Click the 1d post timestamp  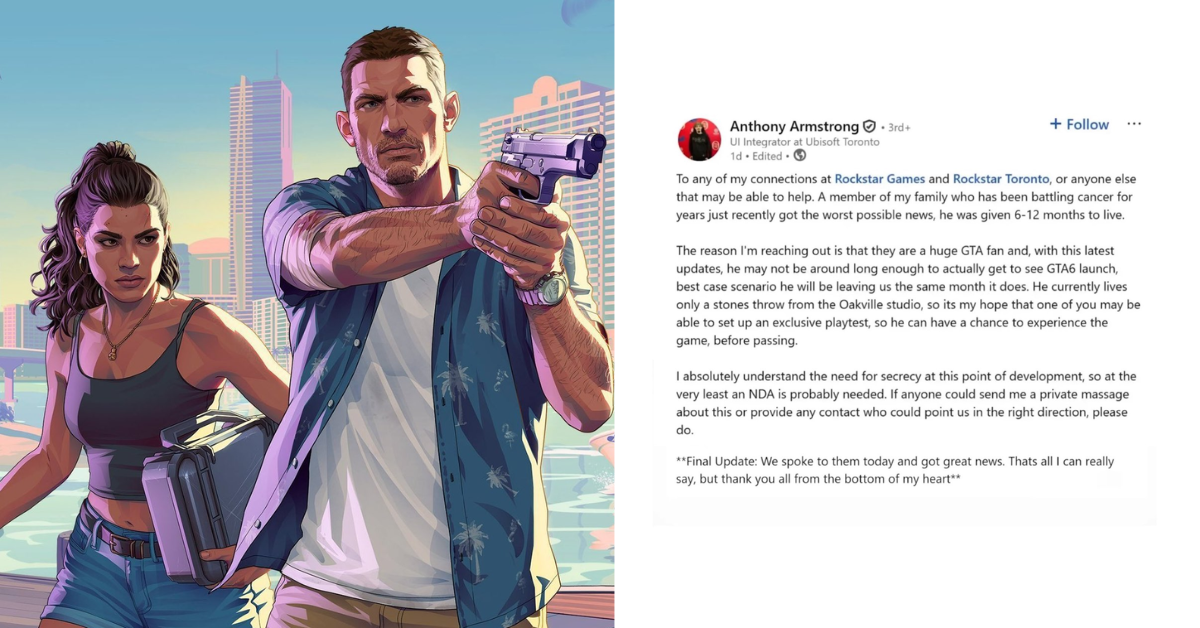click(736, 156)
